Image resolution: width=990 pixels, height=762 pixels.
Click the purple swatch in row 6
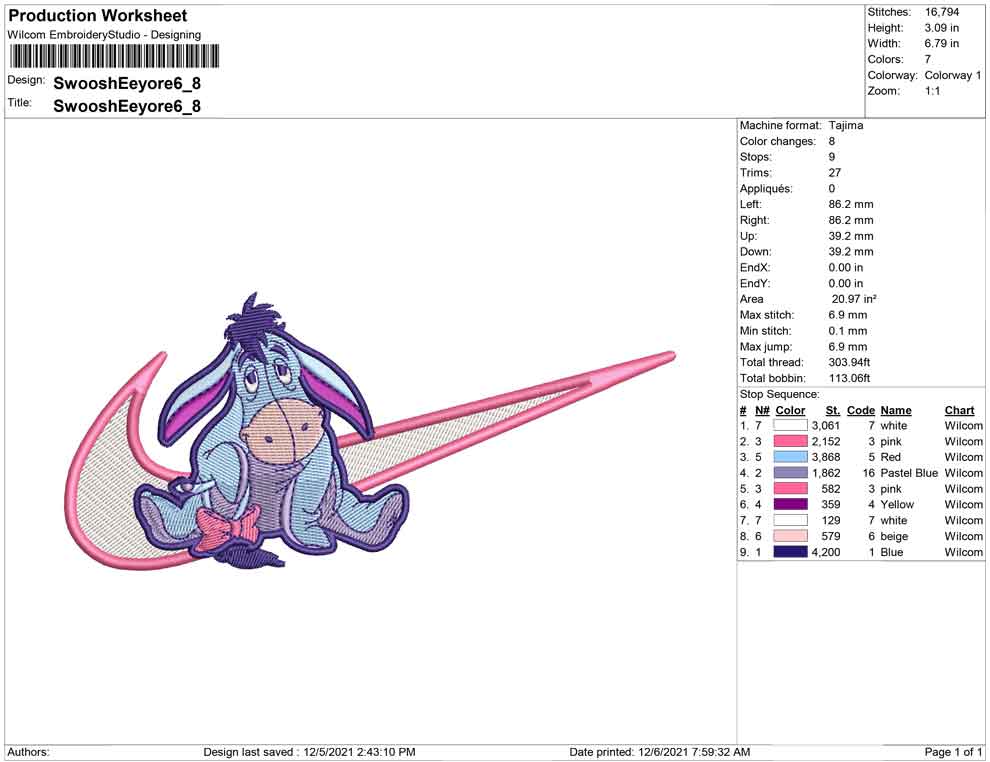(x=790, y=504)
